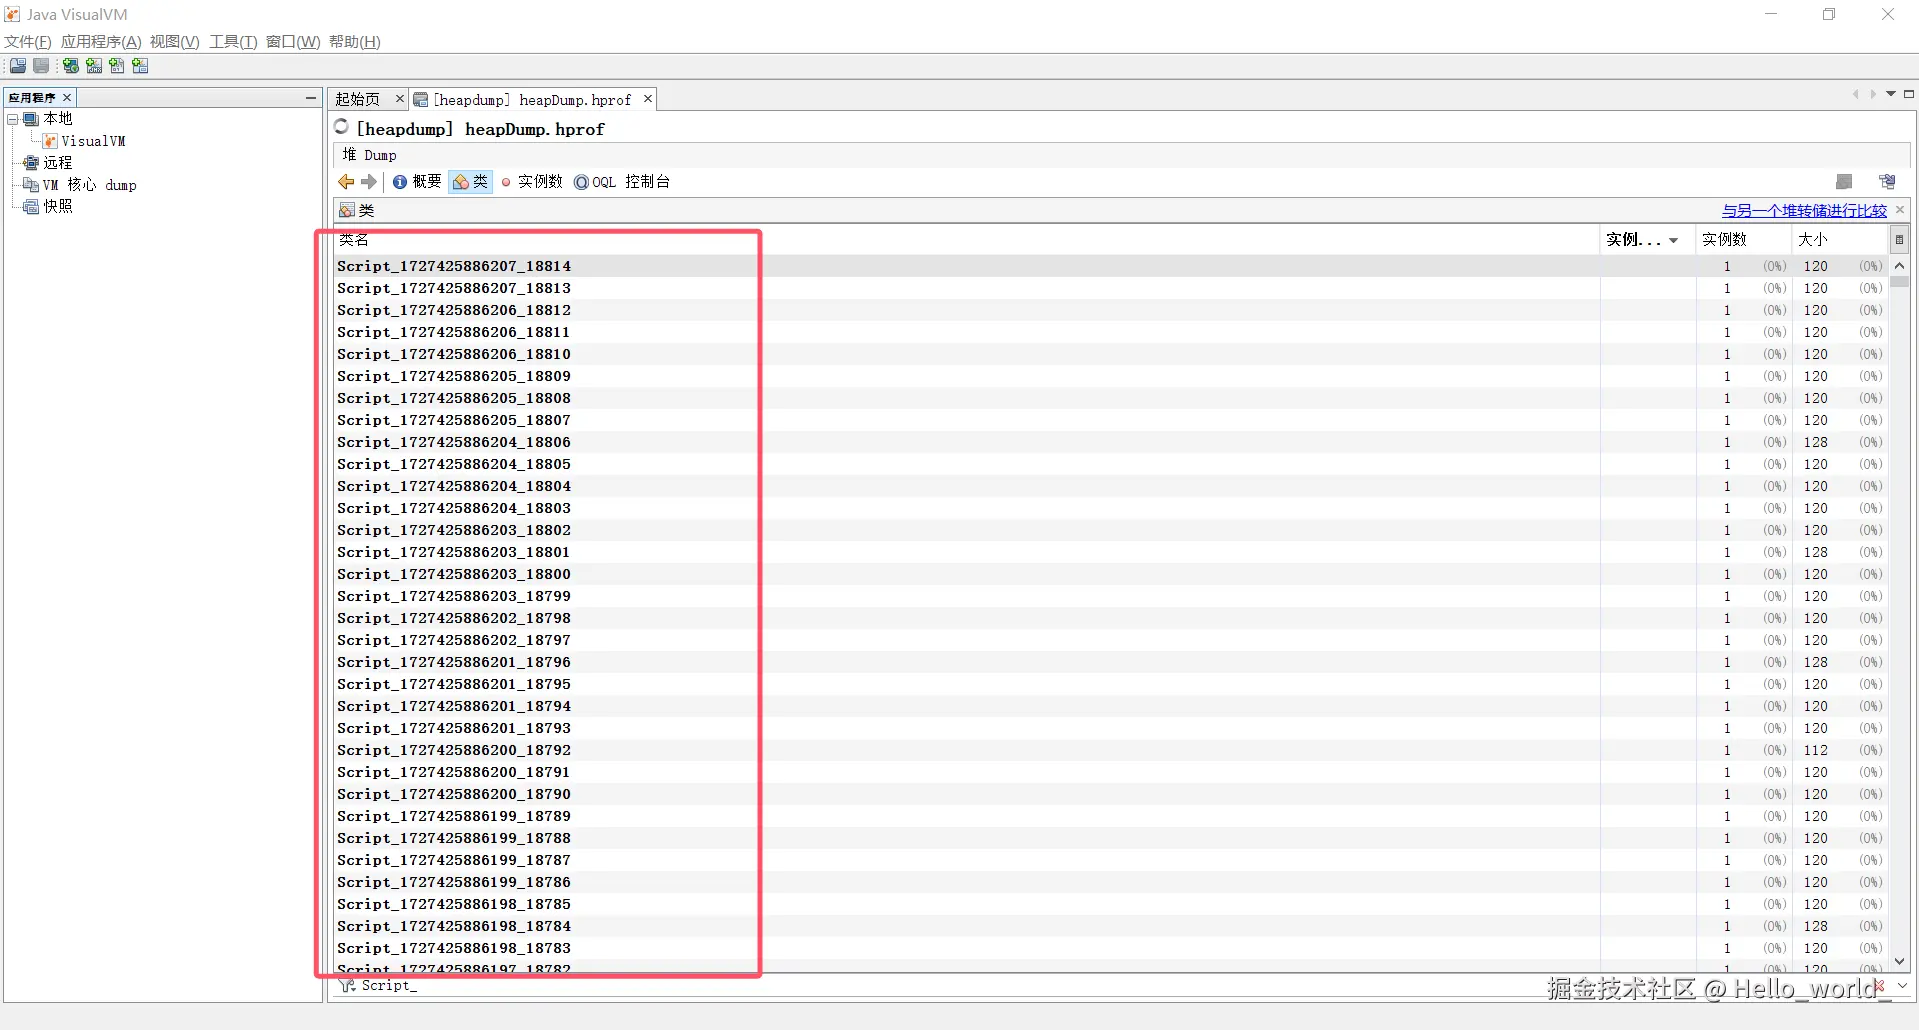Close the 起始页 tab
Screen dimensions: 1919x1030
tap(399, 99)
